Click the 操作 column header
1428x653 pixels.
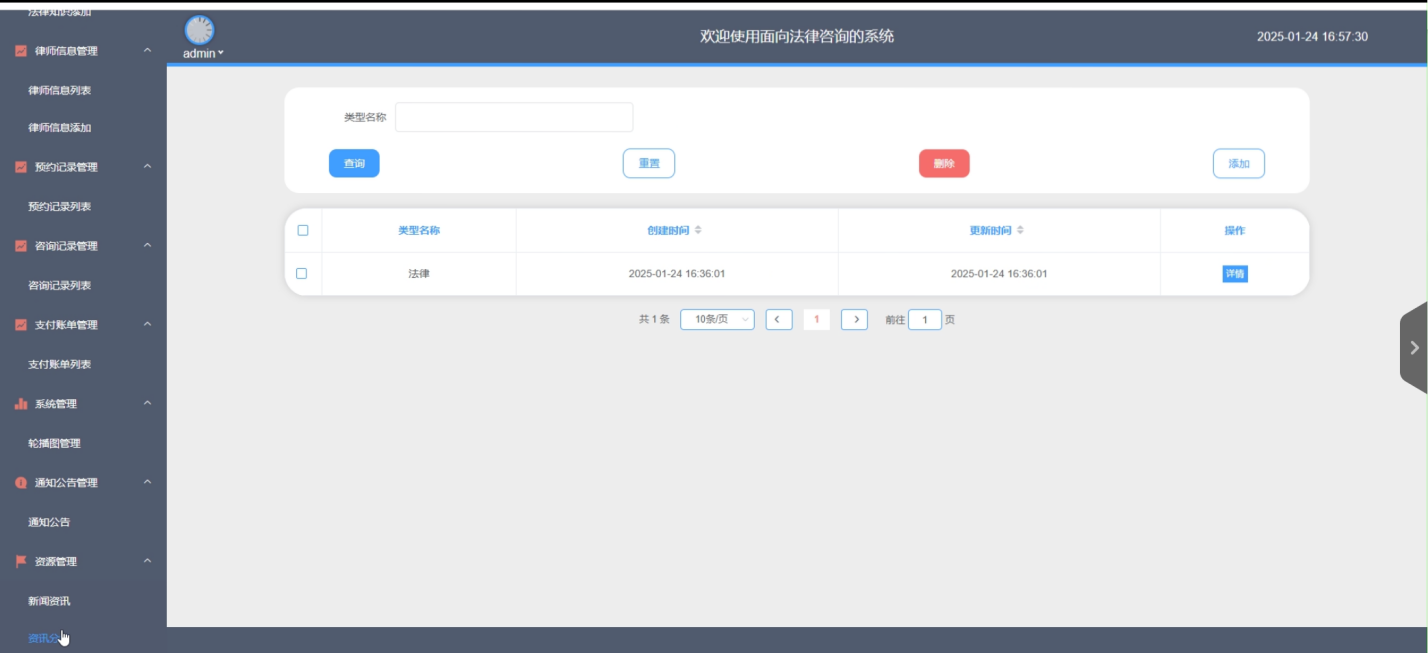(x=1235, y=230)
